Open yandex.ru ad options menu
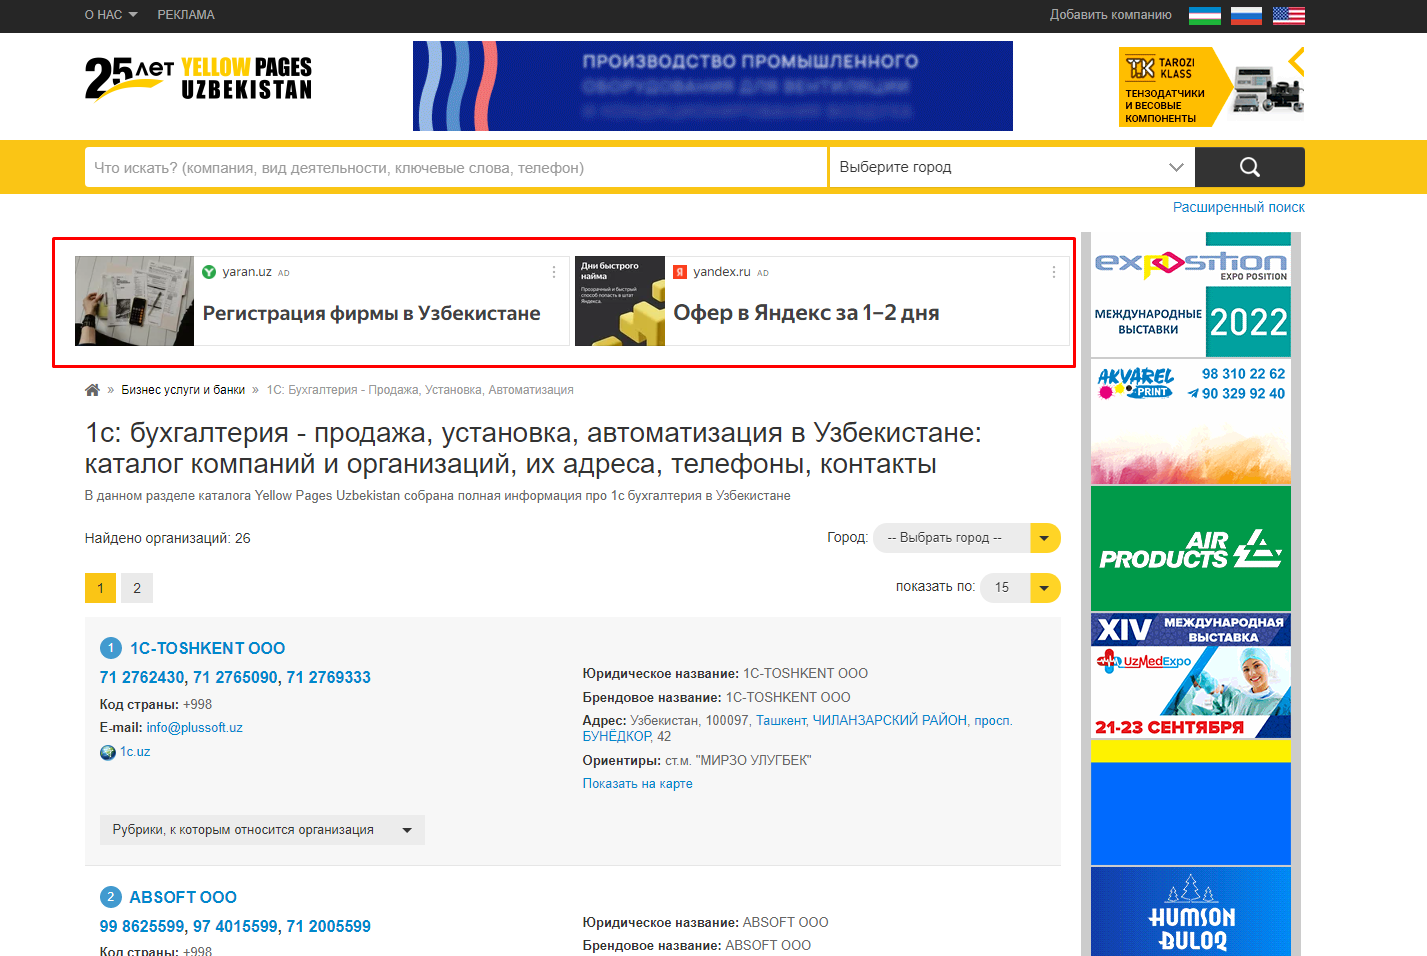 pos(1053,272)
